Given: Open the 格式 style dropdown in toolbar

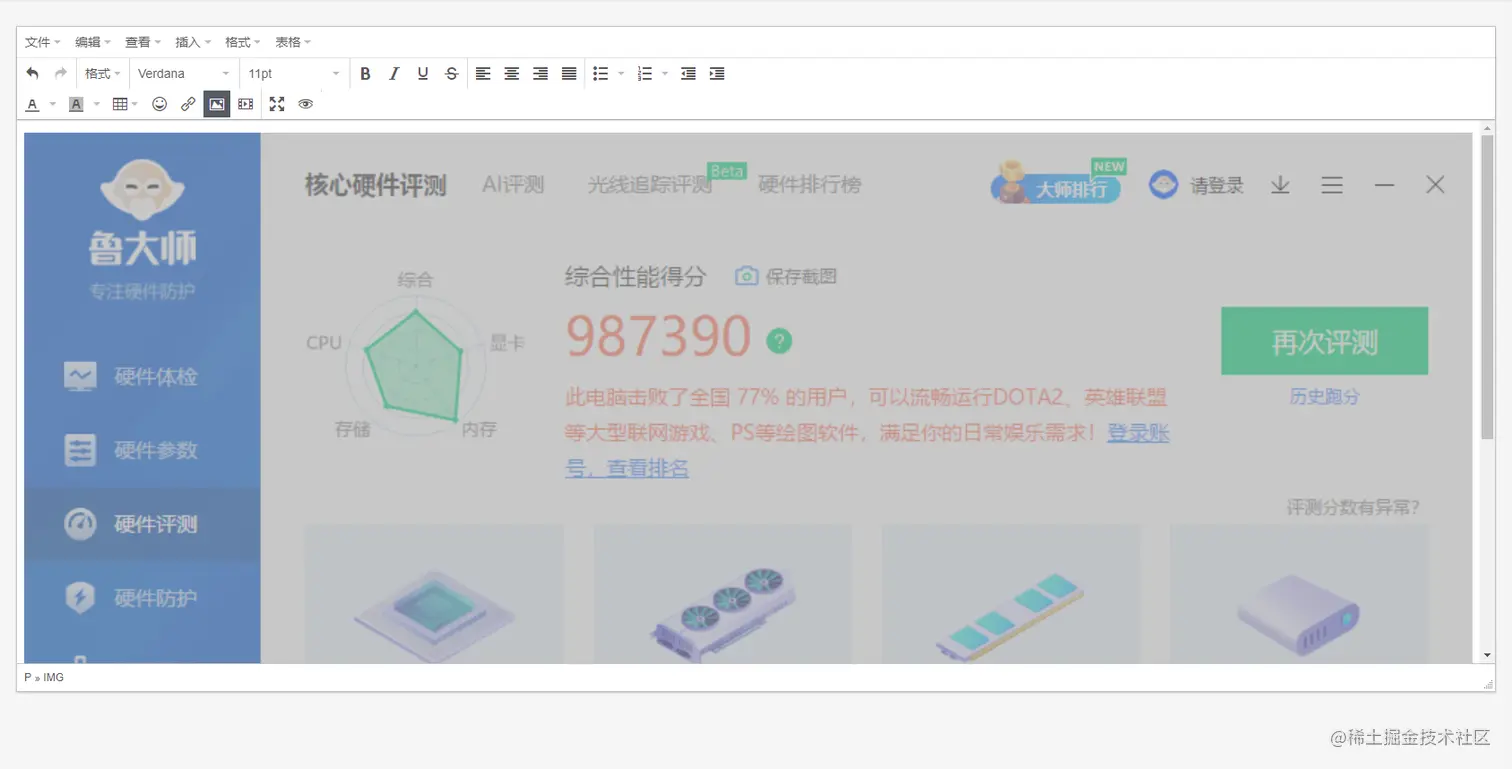Looking at the screenshot, I should (102, 73).
